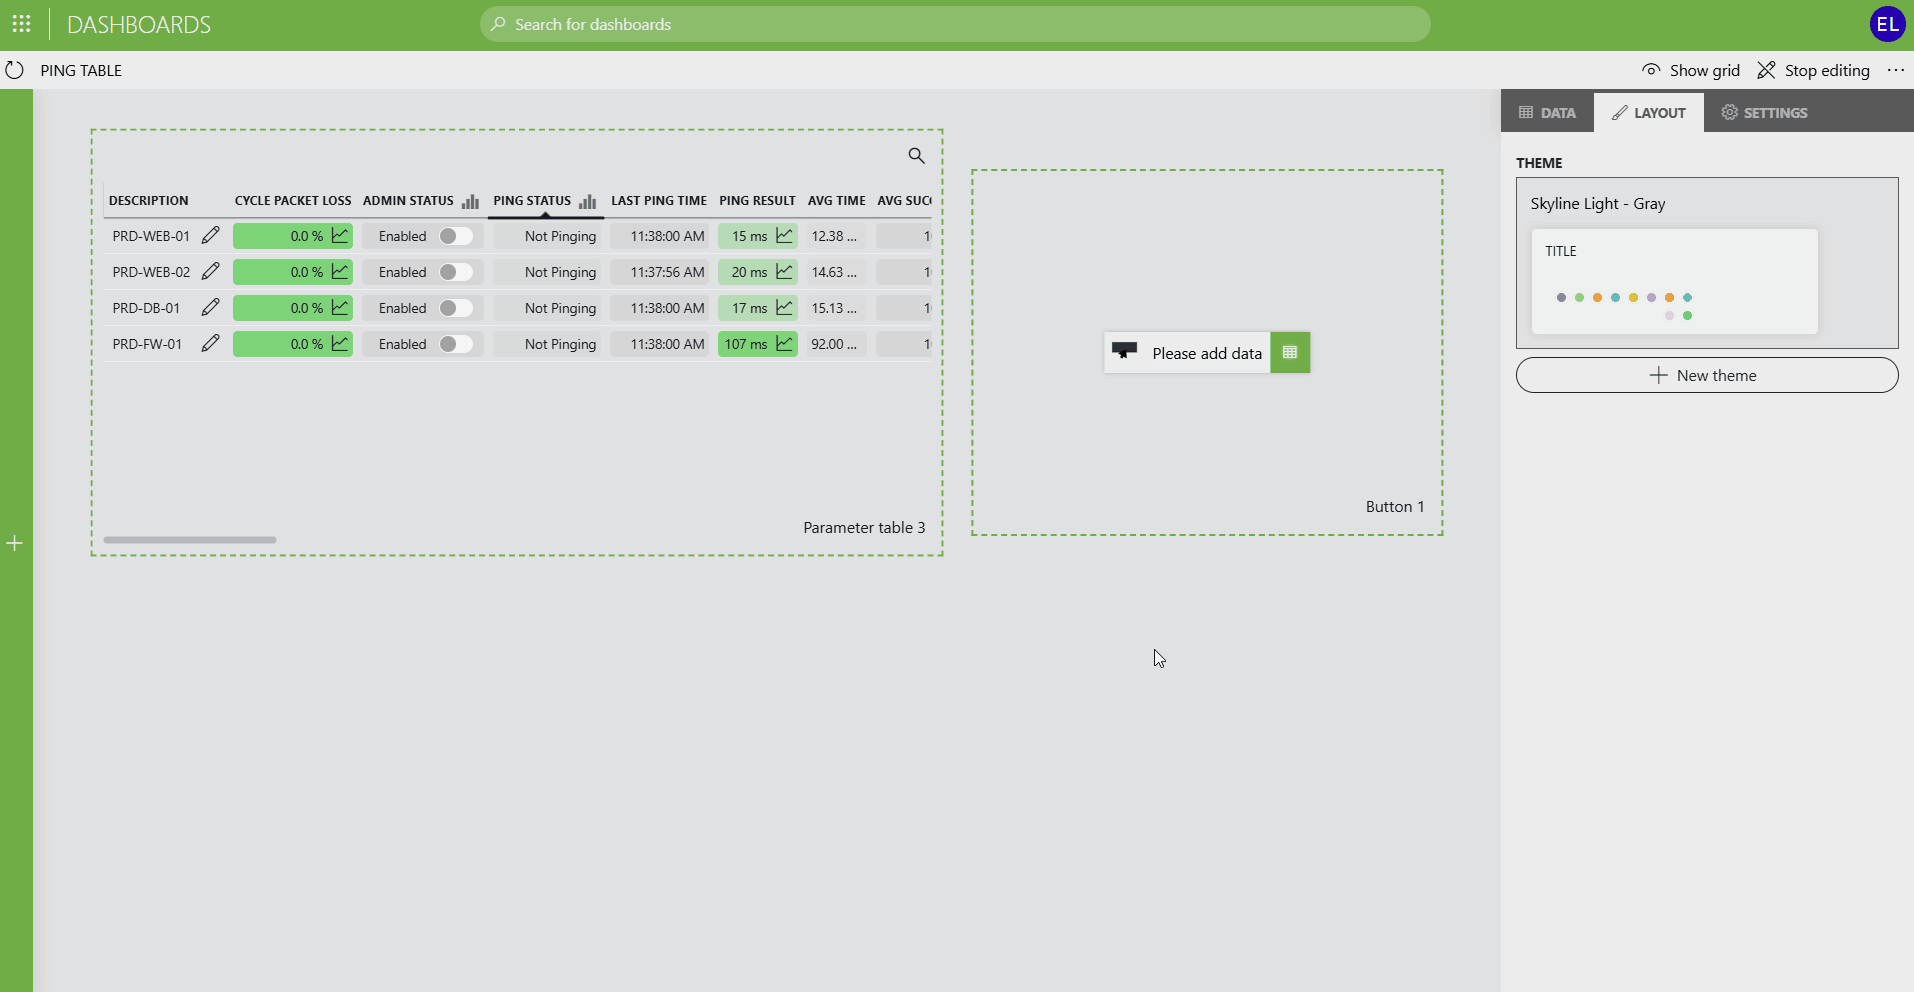Refresh the PING TABLE dashboard
The width and height of the screenshot is (1914, 992).
coord(14,70)
